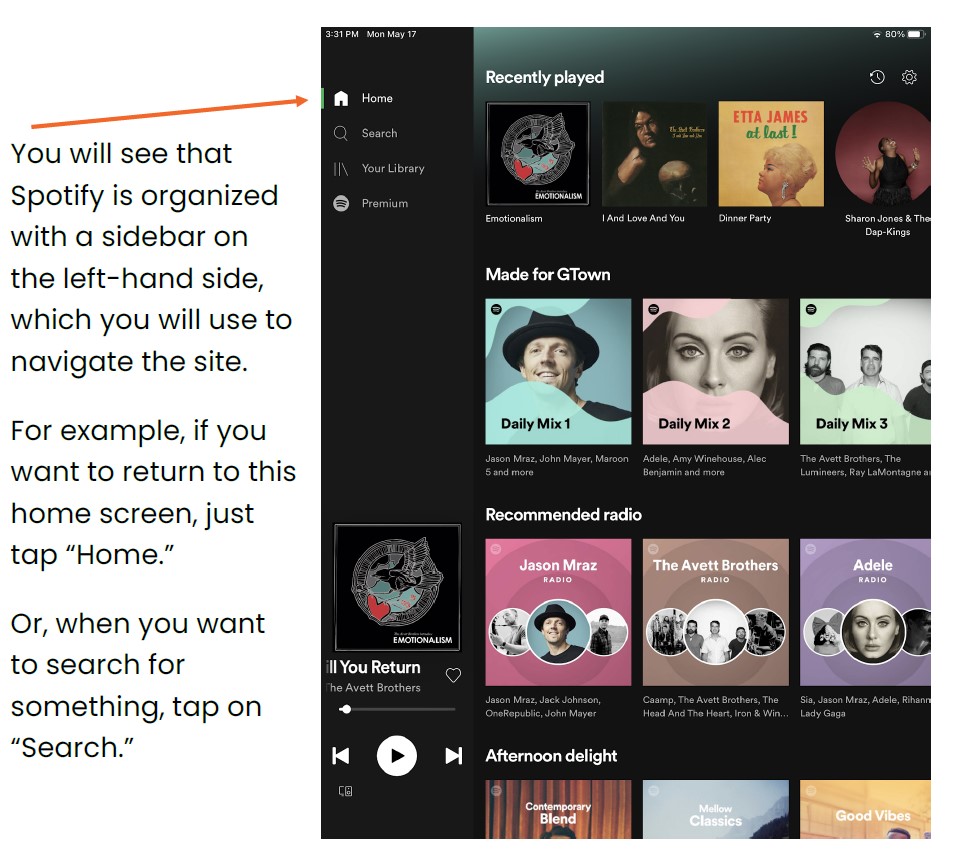The image size is (958, 868).
Task: Click the battery indicator in status bar
Action: 916,34
